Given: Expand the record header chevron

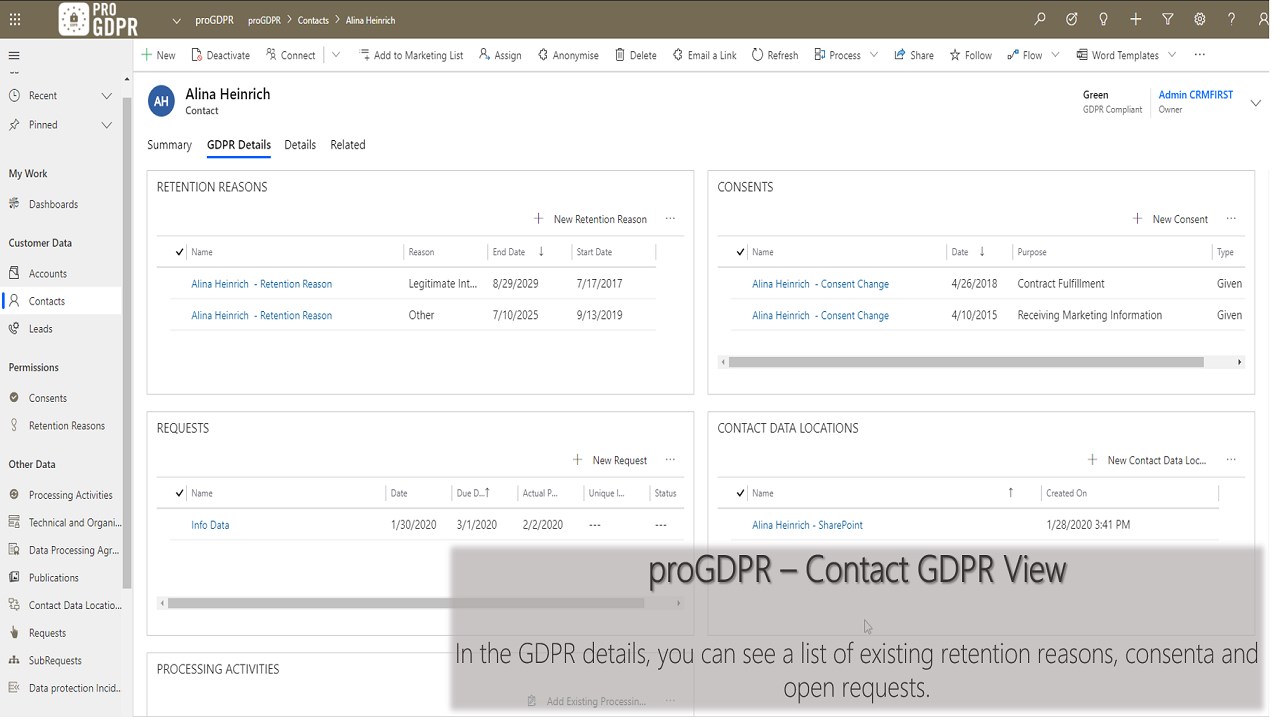Looking at the screenshot, I should (1256, 103).
